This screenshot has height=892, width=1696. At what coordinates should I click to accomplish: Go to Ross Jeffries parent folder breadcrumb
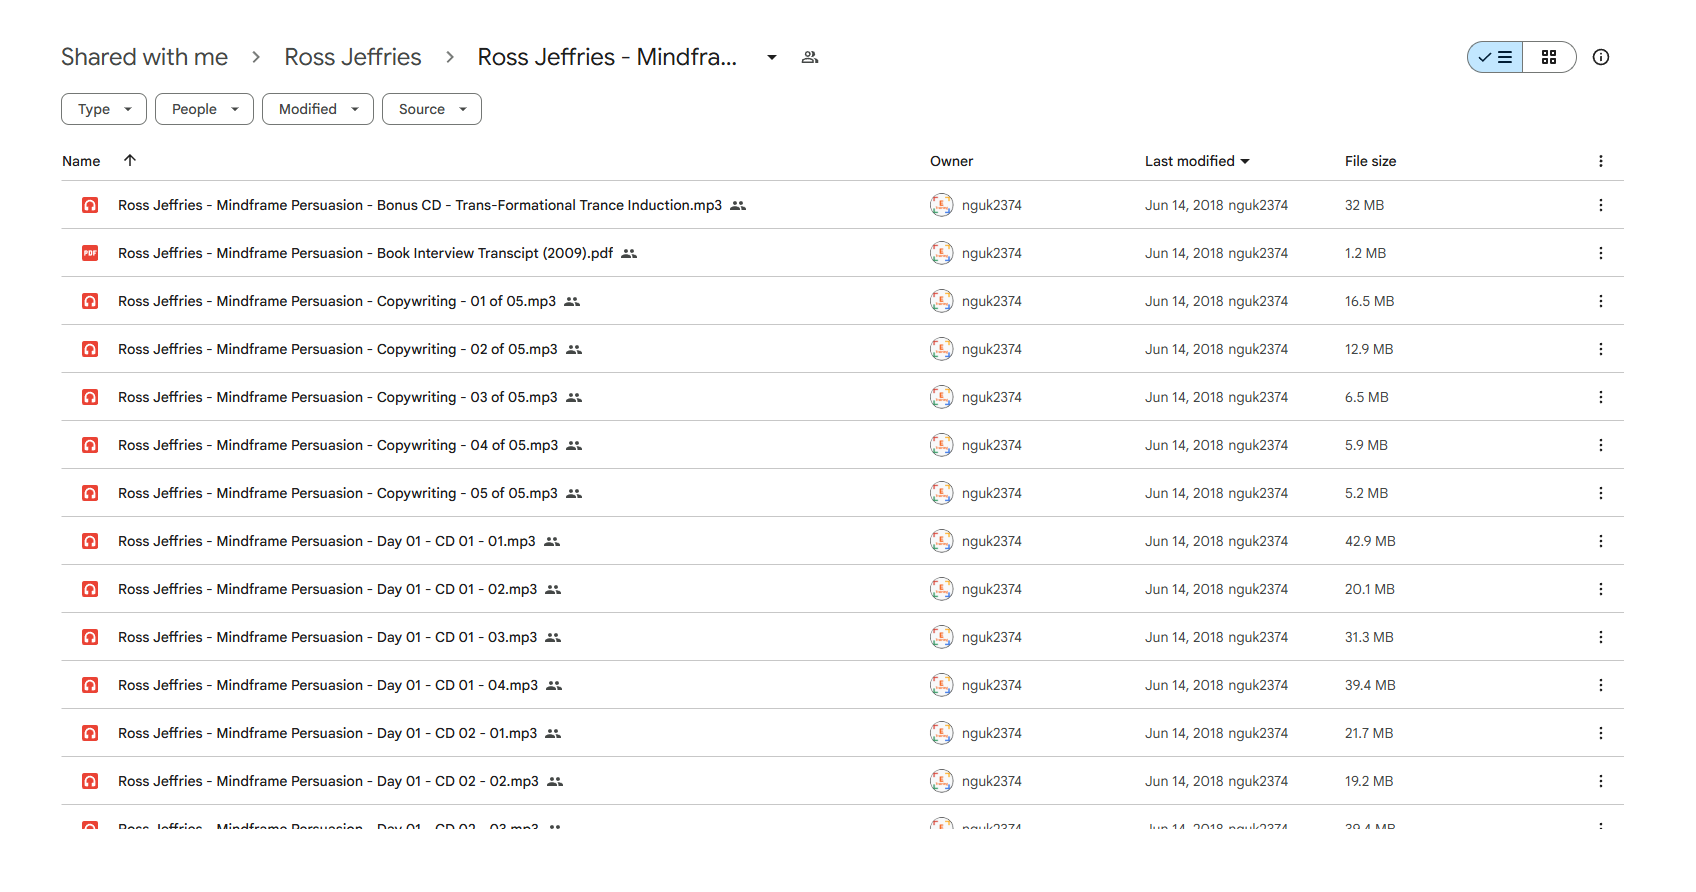(x=353, y=57)
